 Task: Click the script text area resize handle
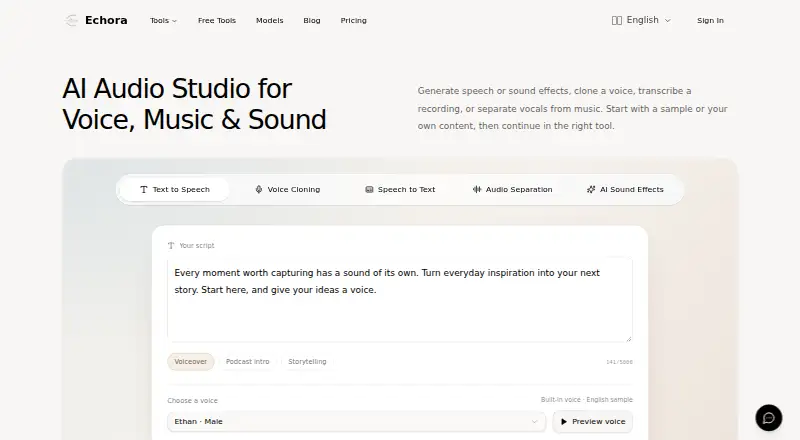click(629, 338)
